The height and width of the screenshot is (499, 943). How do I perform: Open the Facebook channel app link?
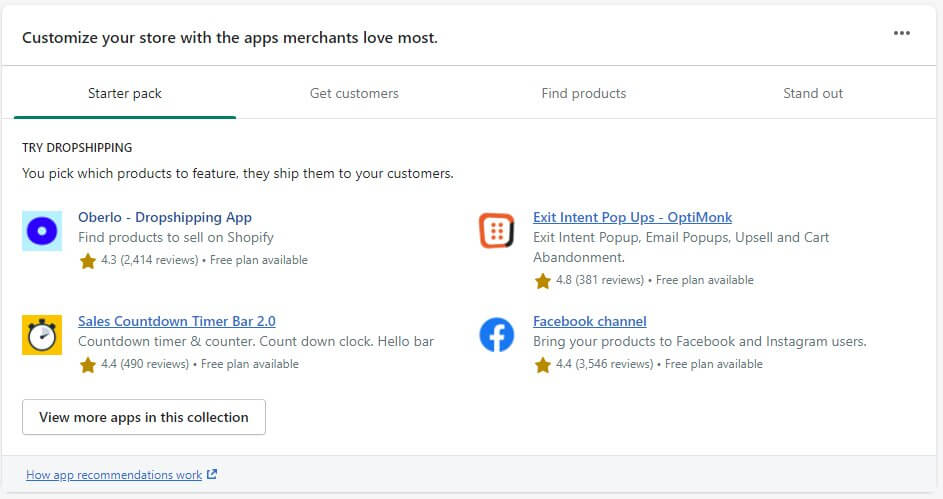pyautogui.click(x=590, y=321)
